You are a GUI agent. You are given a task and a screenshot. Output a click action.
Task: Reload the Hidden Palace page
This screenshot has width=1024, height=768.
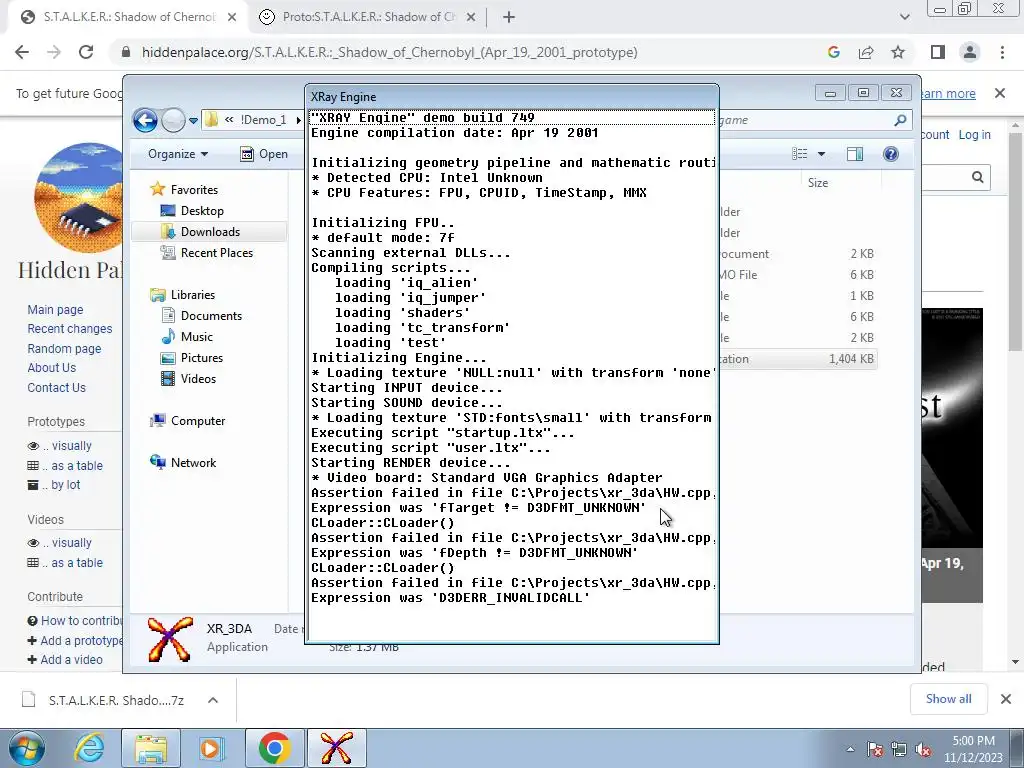[86, 52]
